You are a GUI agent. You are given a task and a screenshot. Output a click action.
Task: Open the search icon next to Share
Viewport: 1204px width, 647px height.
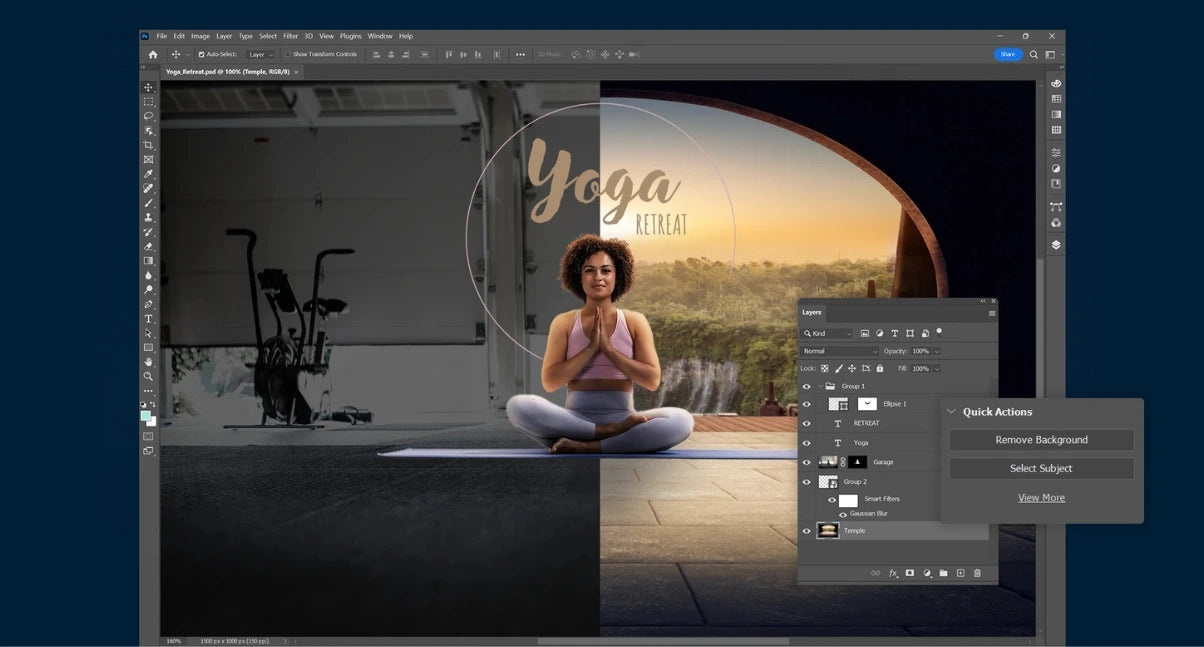coord(1034,54)
